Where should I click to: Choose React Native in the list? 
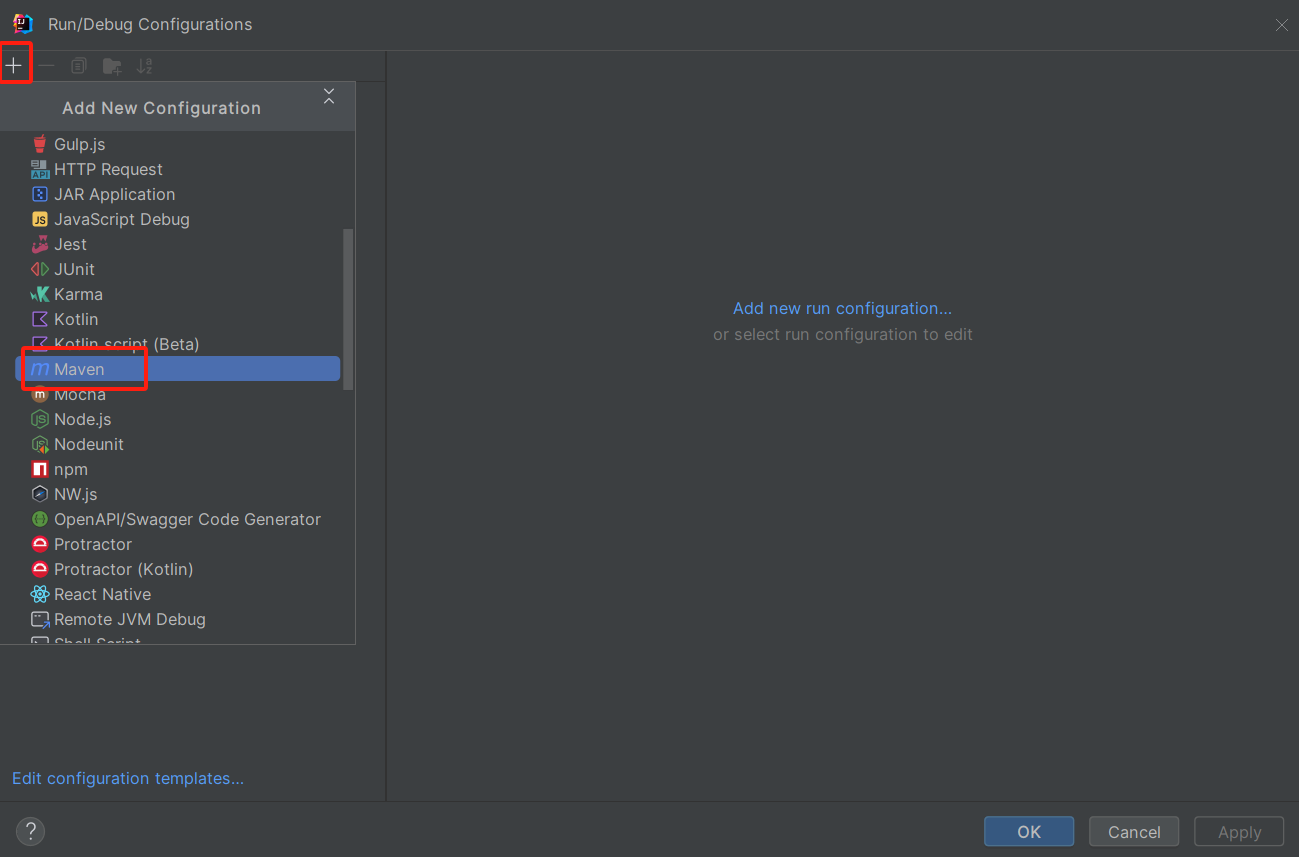[102, 594]
